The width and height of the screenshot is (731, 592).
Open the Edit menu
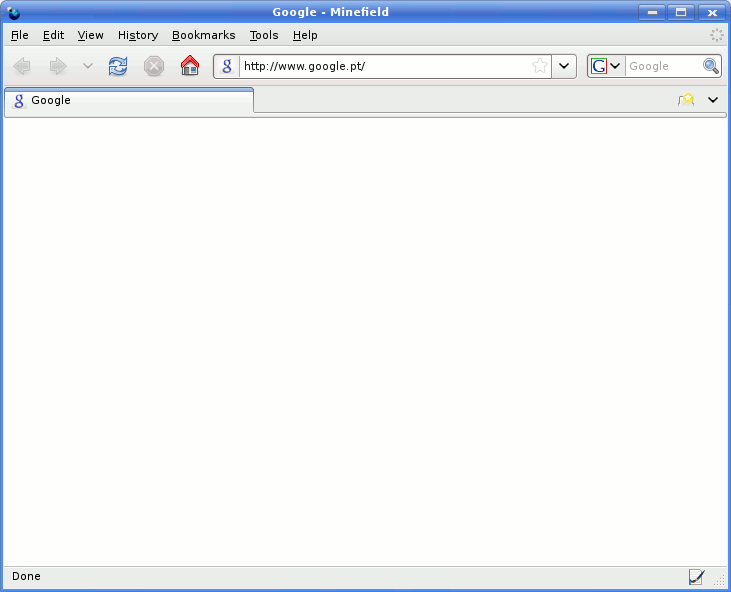pyautogui.click(x=54, y=35)
